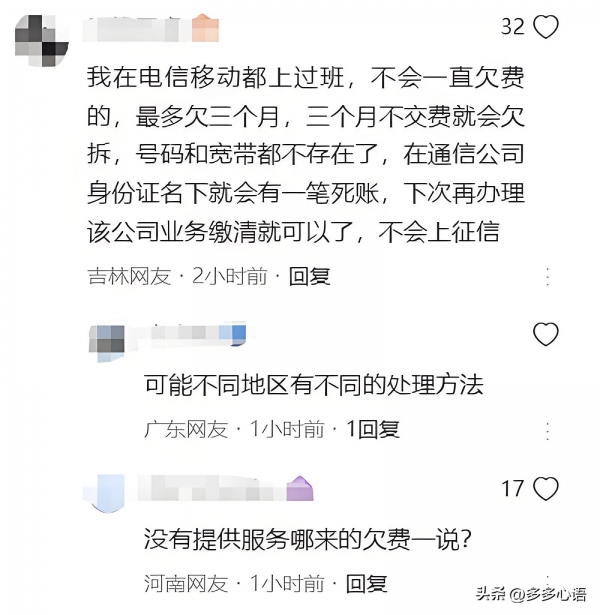
Task: Click the orange badge beside the first username
Action: 205,27
